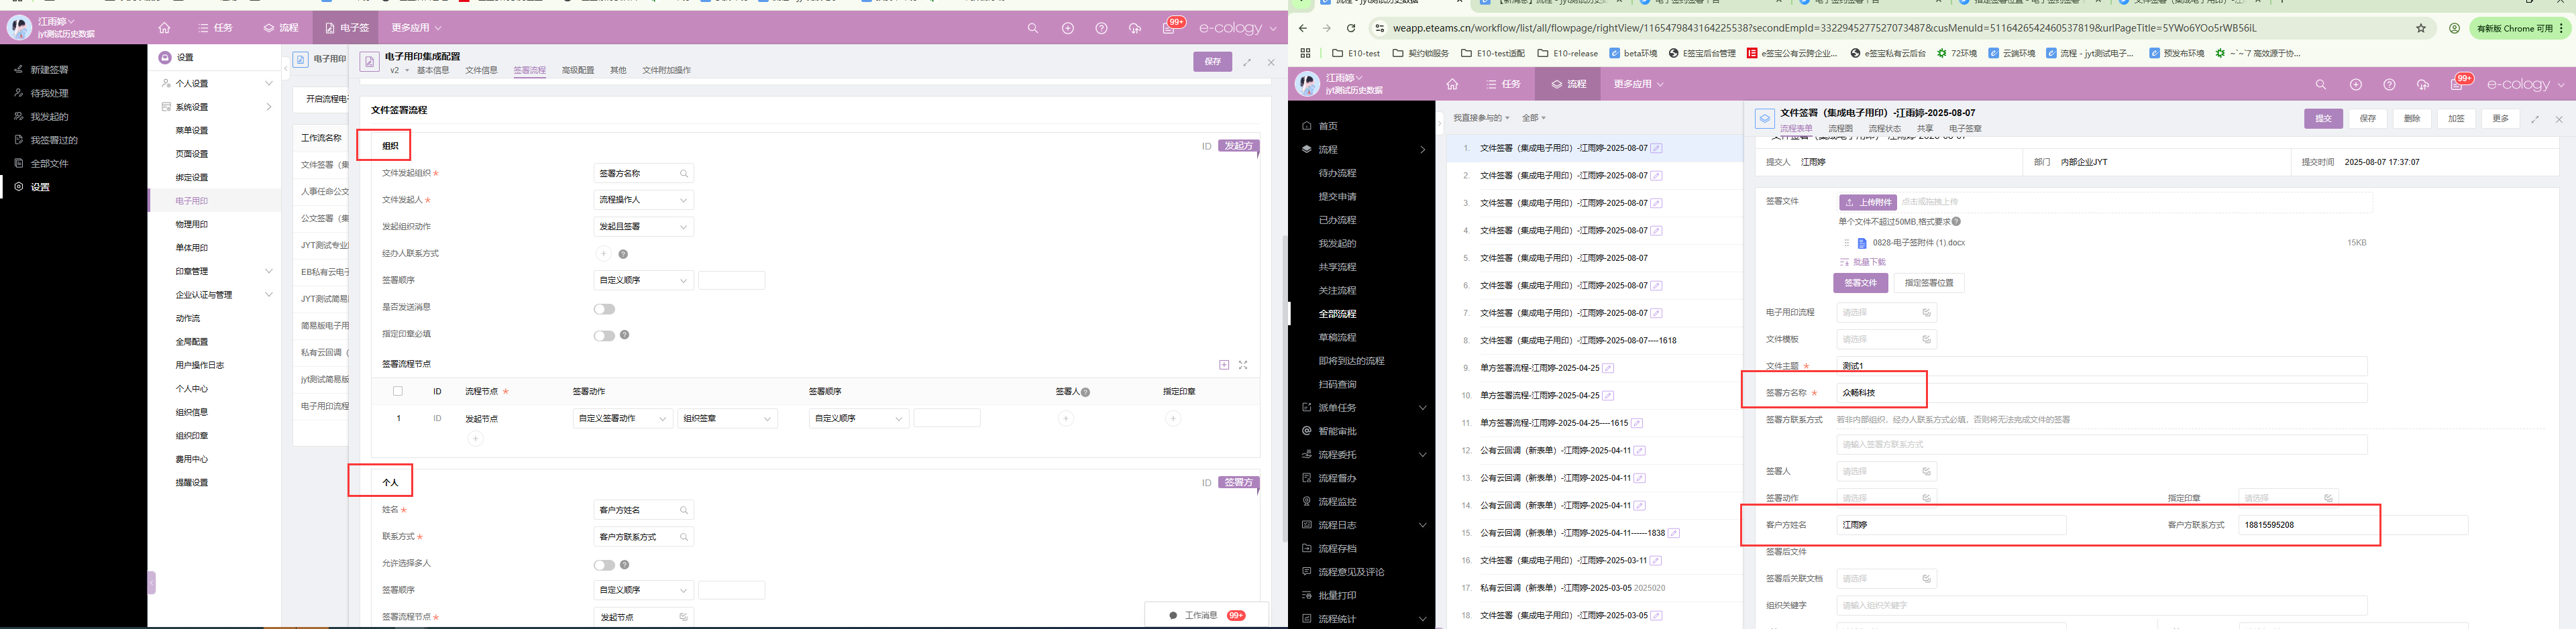
Task: Switch to 流程图 tab in right window
Action: pos(1840,129)
